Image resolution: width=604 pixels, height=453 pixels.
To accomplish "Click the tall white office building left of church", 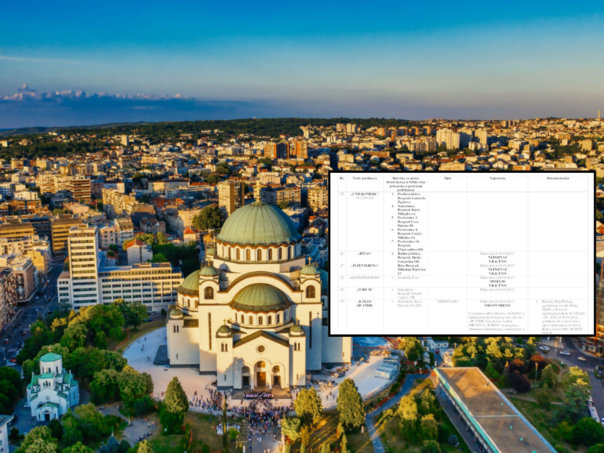I will pos(83,265).
